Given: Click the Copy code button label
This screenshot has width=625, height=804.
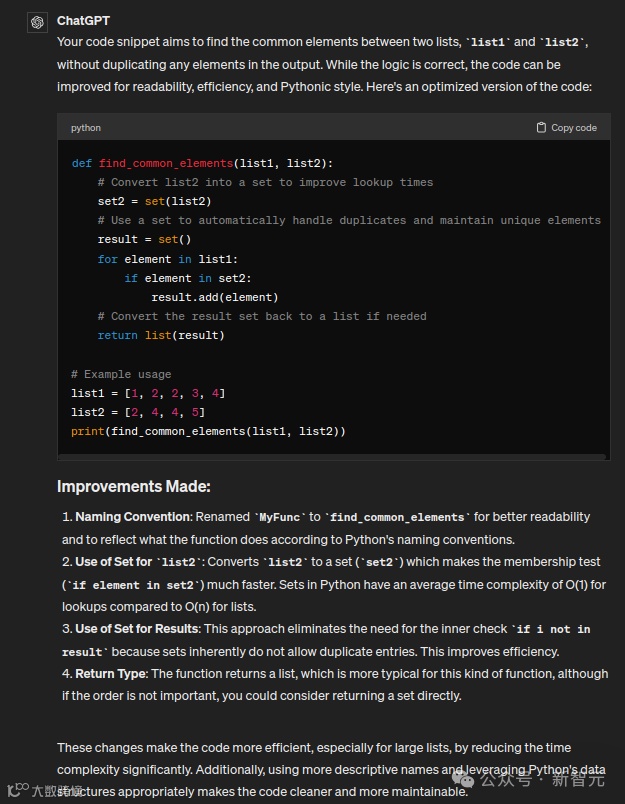Looking at the screenshot, I should pyautogui.click(x=574, y=128).
